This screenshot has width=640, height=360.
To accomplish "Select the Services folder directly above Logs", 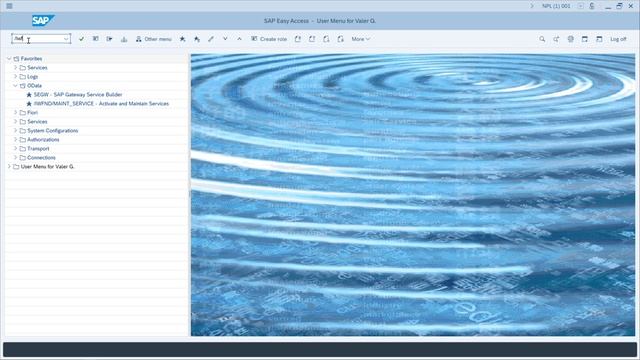I will click(x=37, y=68).
